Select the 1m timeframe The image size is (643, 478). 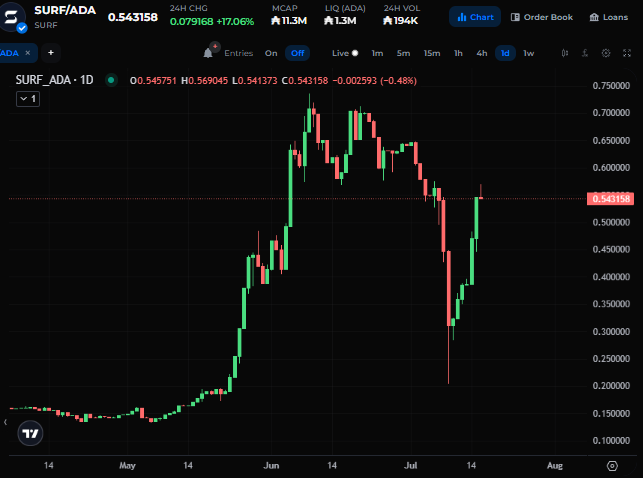[377, 53]
